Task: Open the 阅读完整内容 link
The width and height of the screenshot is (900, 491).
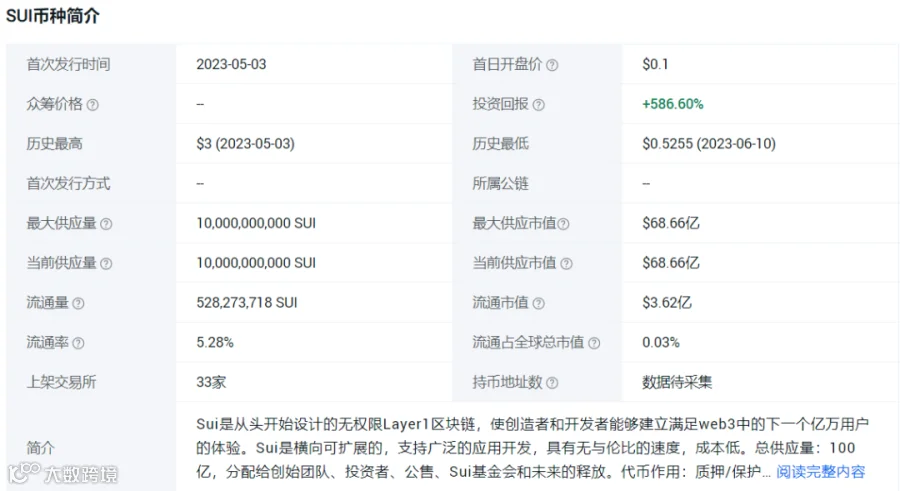Action: coord(821,472)
